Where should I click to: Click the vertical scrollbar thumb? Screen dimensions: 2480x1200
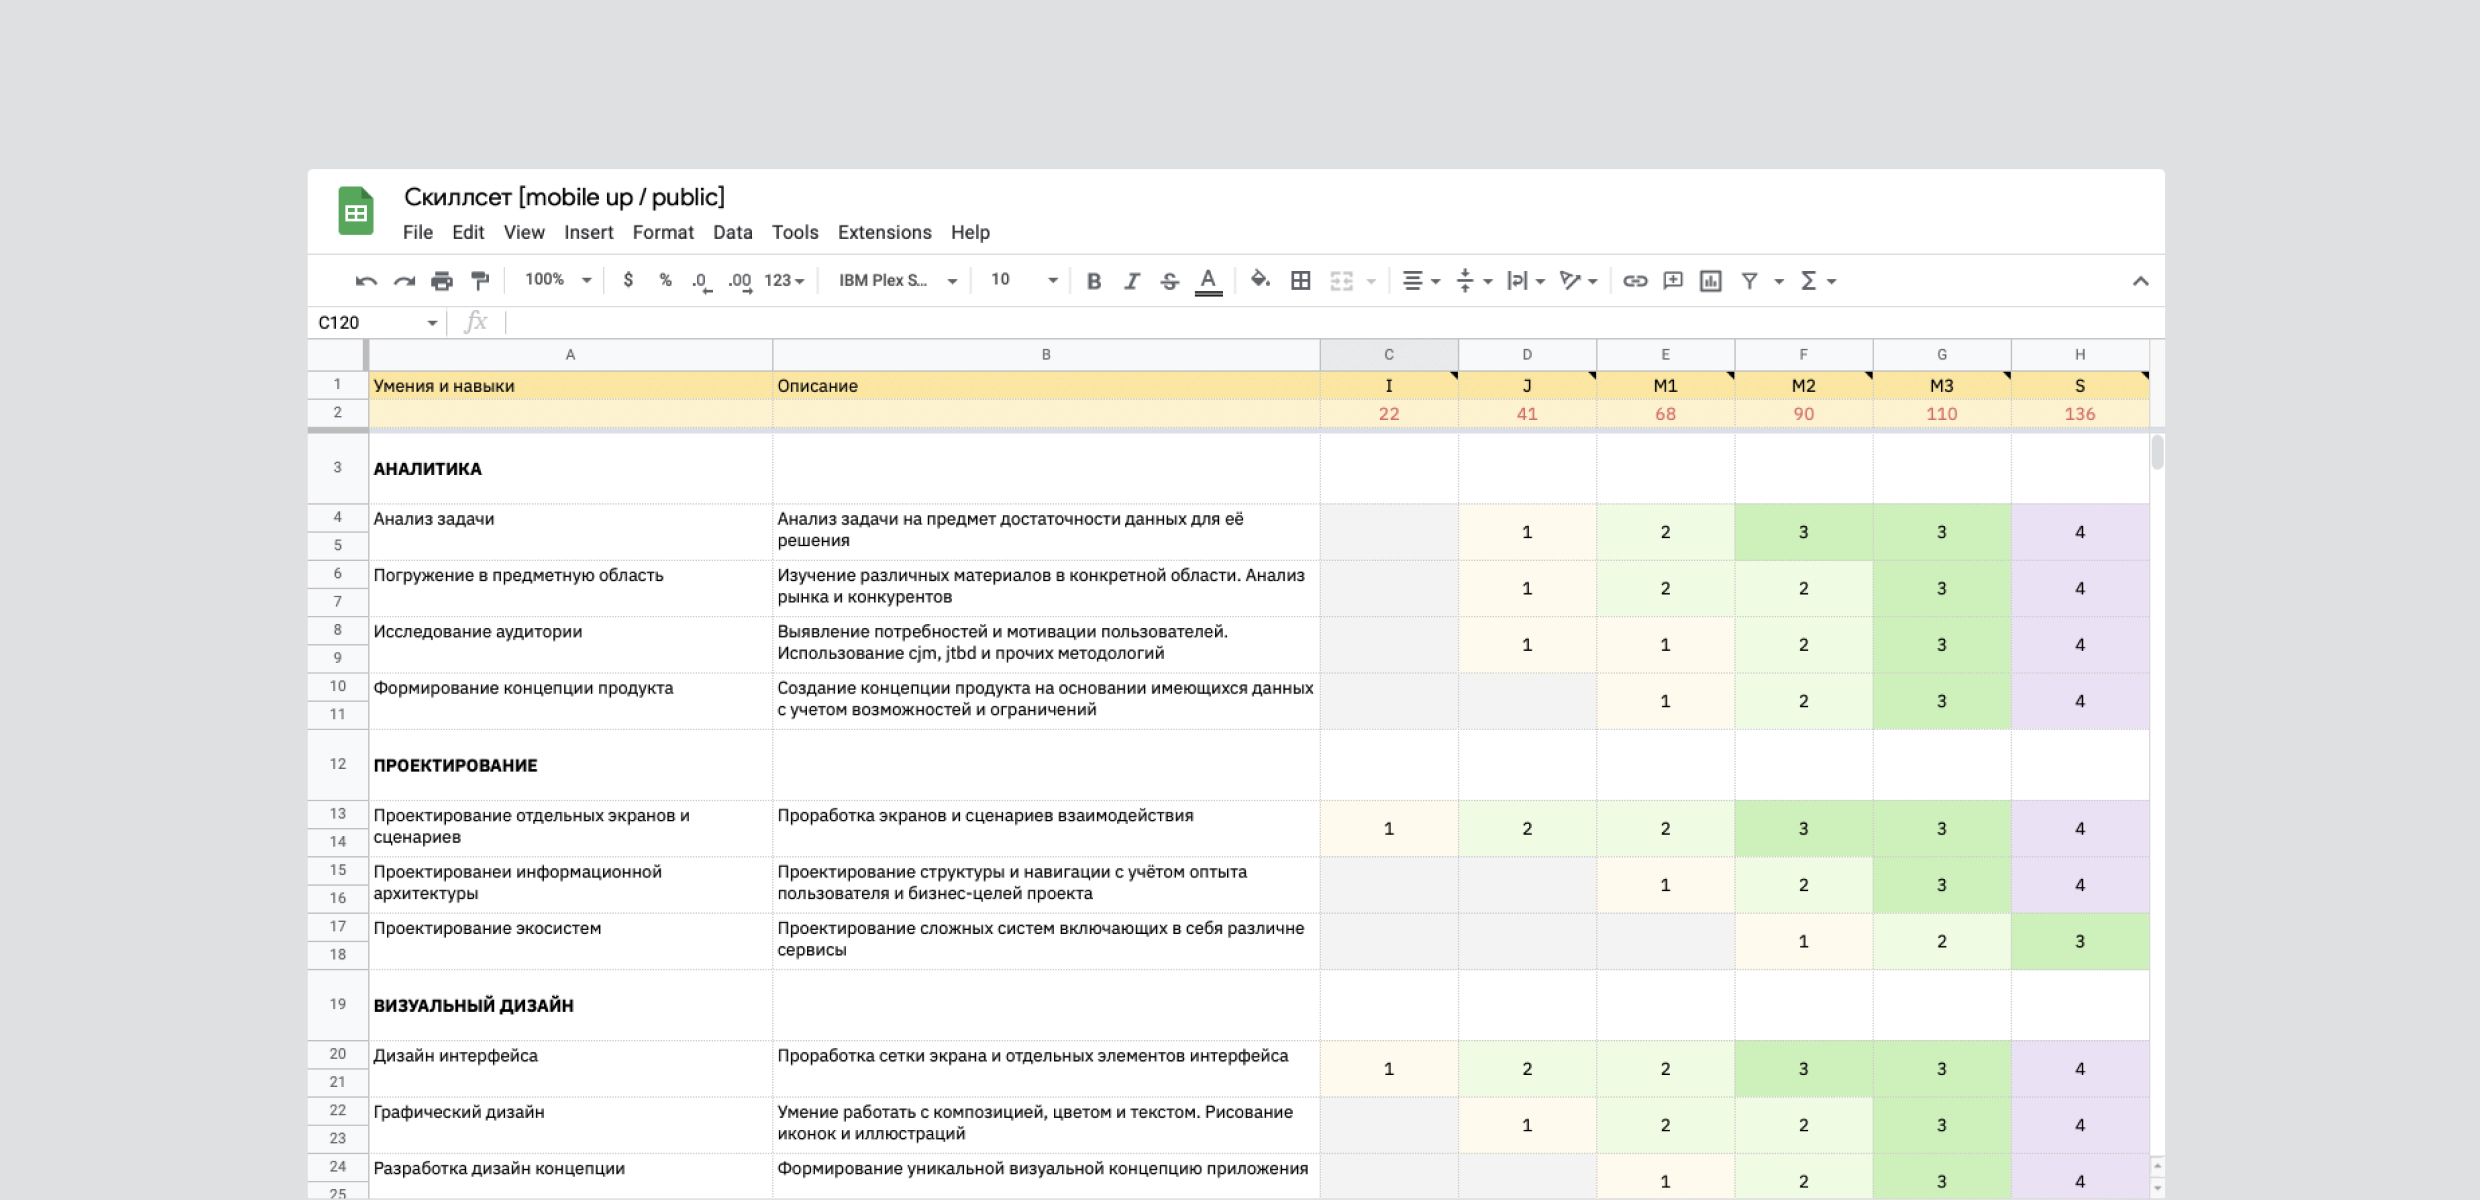tap(2157, 452)
